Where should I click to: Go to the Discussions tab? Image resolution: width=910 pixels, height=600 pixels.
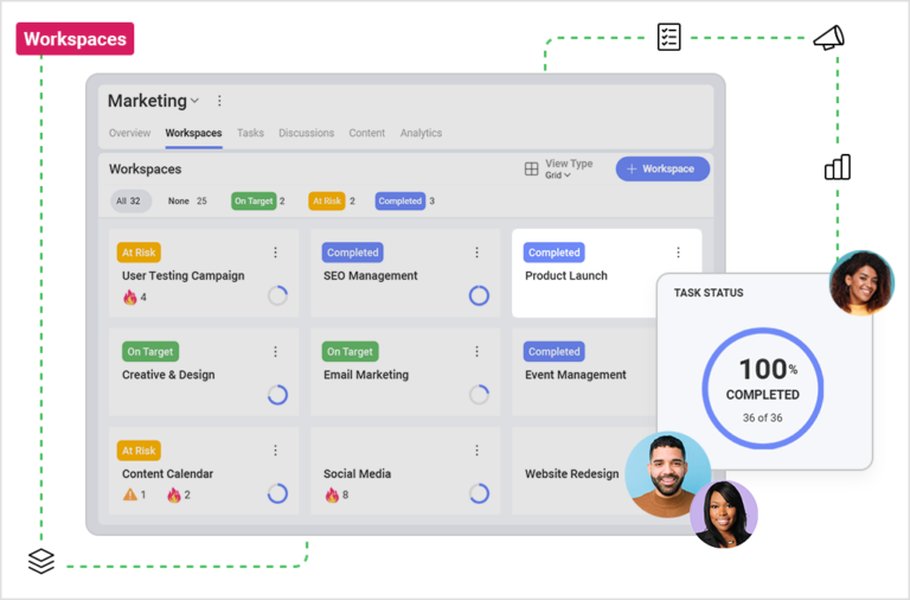306,133
